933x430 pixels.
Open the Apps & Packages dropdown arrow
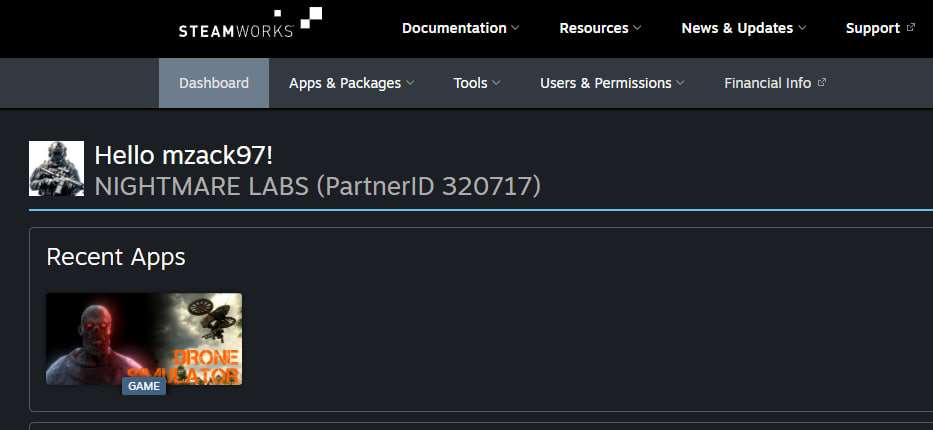click(410, 83)
